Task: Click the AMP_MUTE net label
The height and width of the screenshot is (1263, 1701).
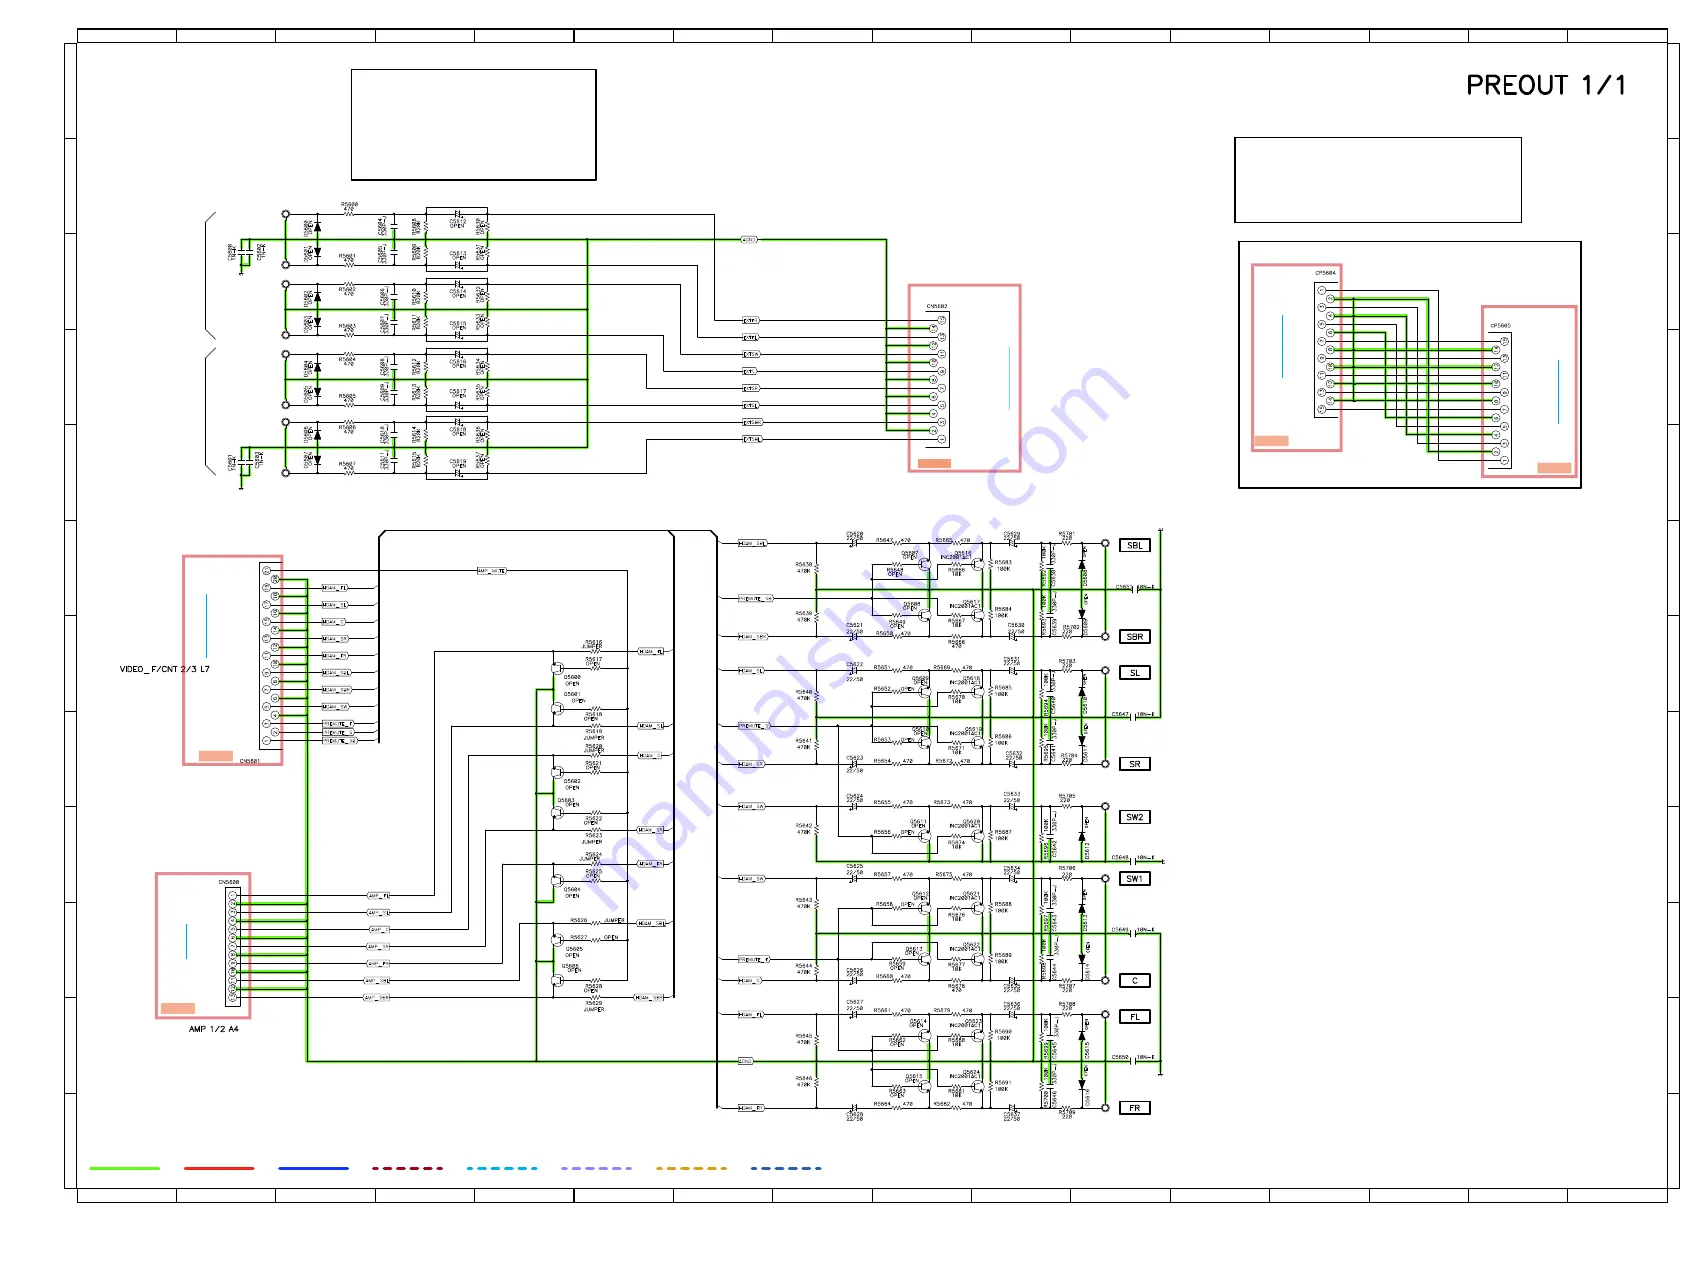Action: (x=491, y=571)
